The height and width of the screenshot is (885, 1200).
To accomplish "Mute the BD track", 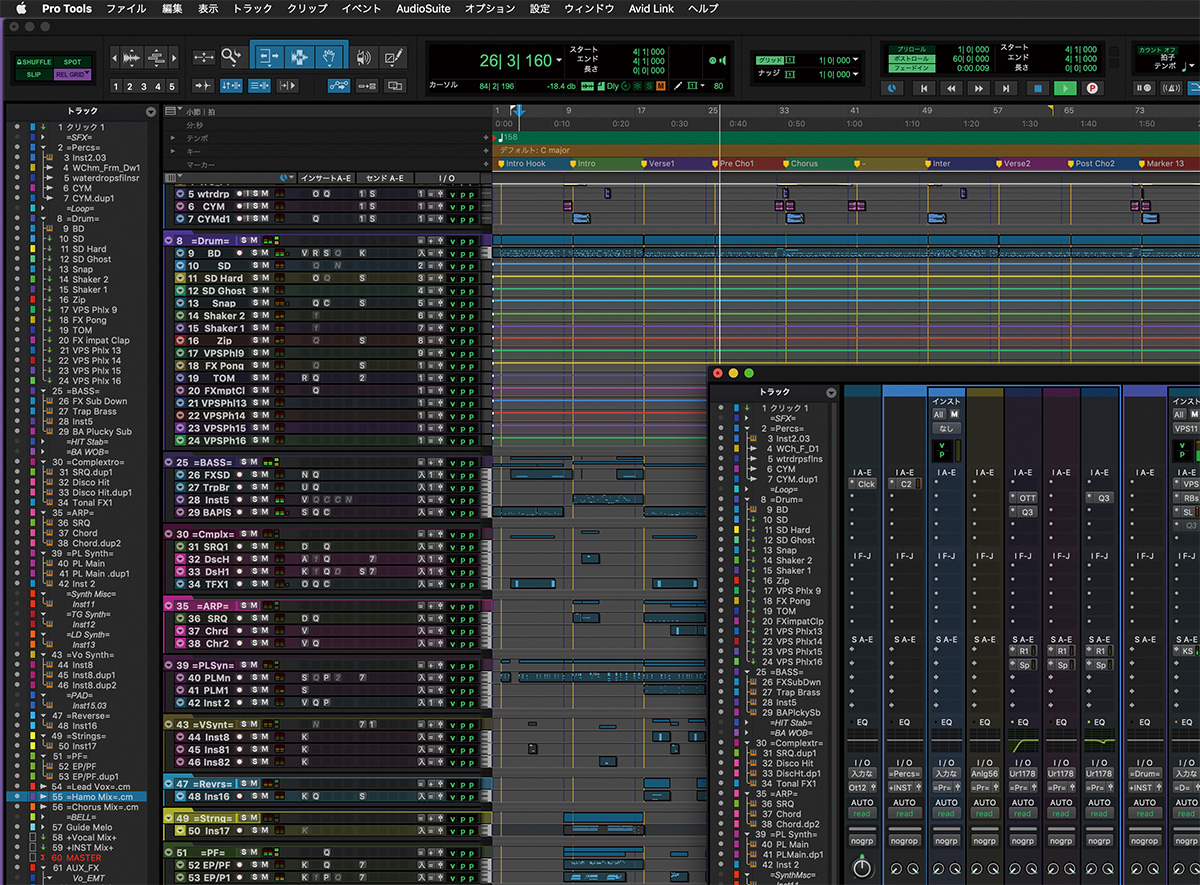I will [x=264, y=254].
